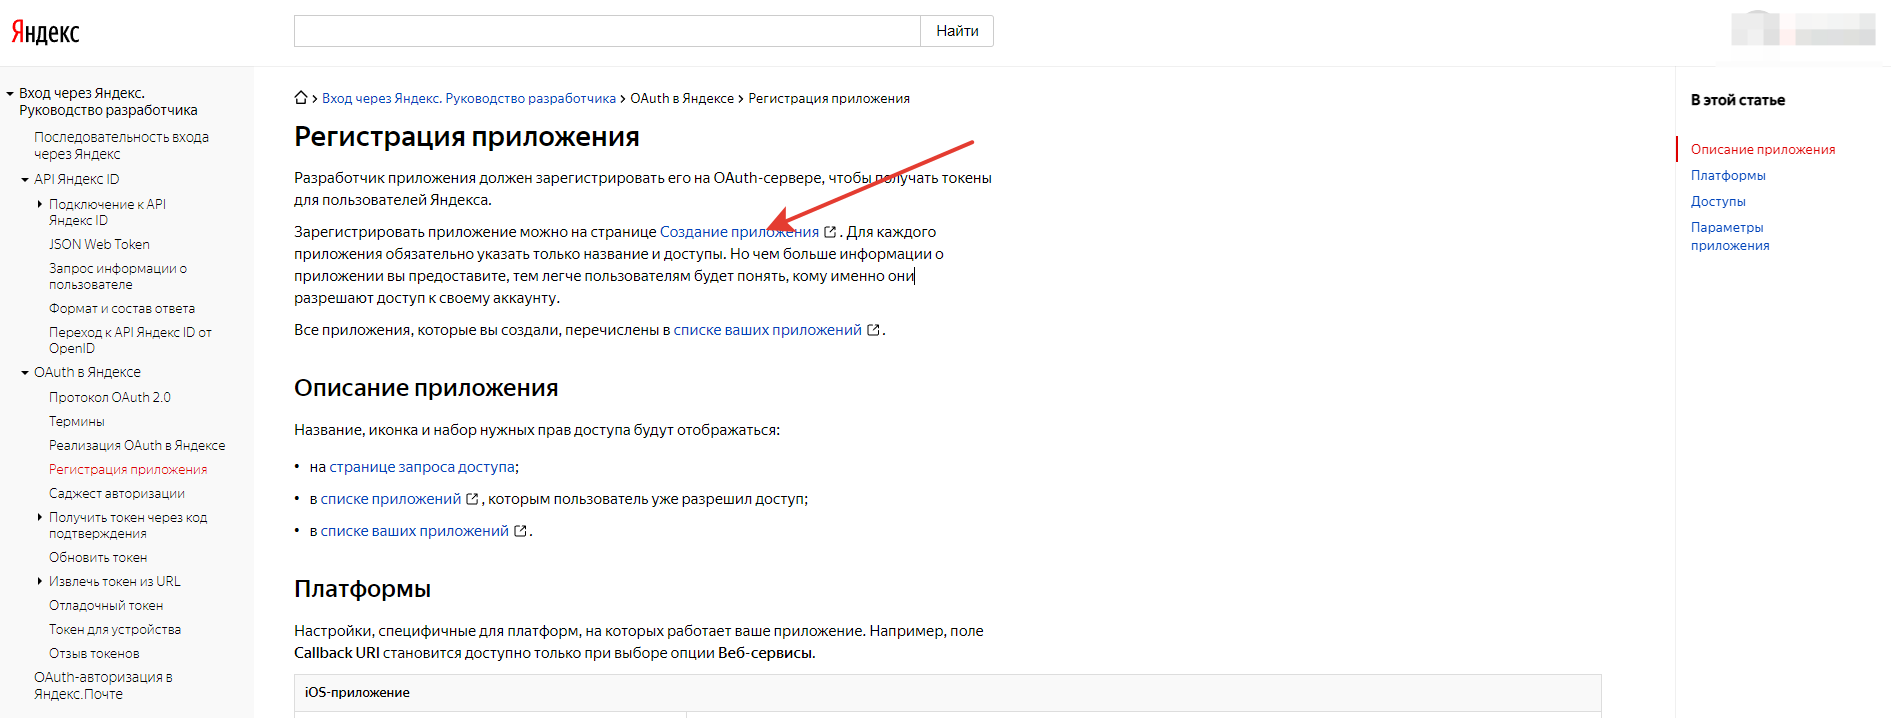Open Протокол OAuth 2.0 page
1891x718 pixels.
tap(110, 397)
